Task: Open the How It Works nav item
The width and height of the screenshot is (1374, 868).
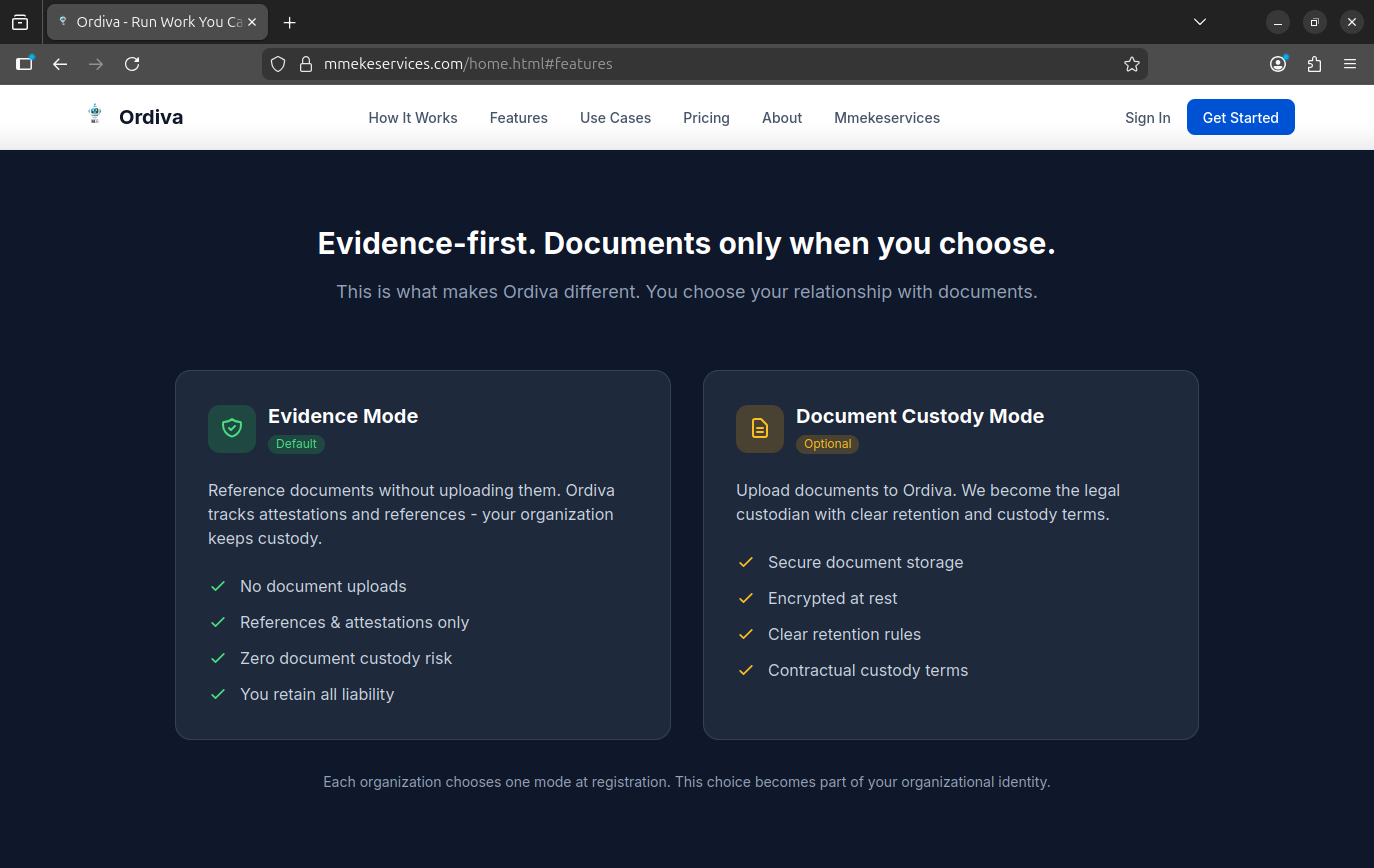Action: tap(413, 118)
